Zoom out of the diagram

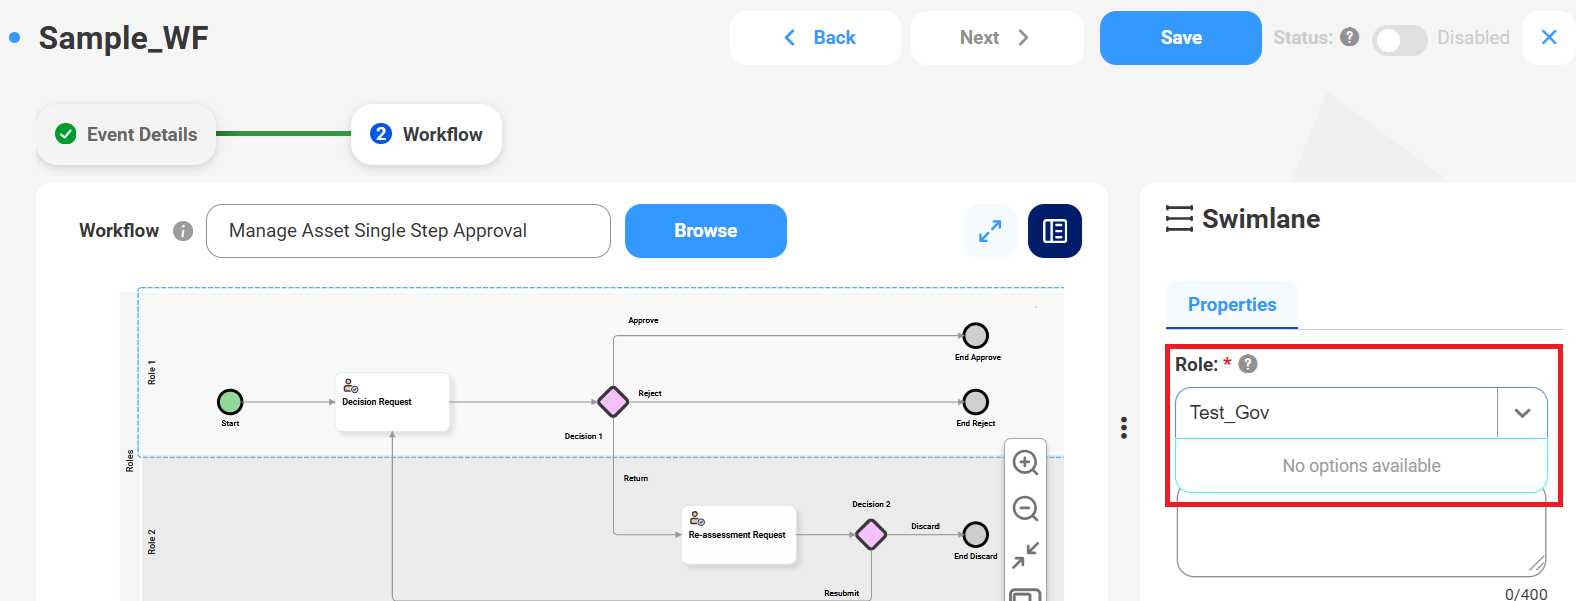click(1025, 509)
